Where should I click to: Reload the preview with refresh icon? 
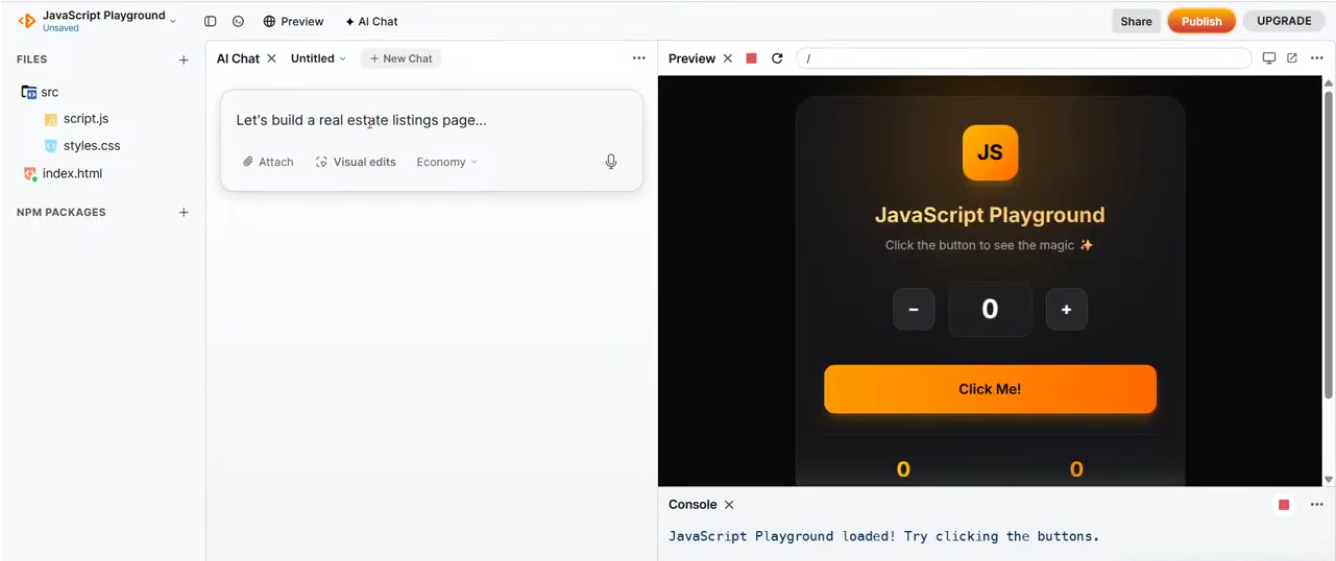777,59
